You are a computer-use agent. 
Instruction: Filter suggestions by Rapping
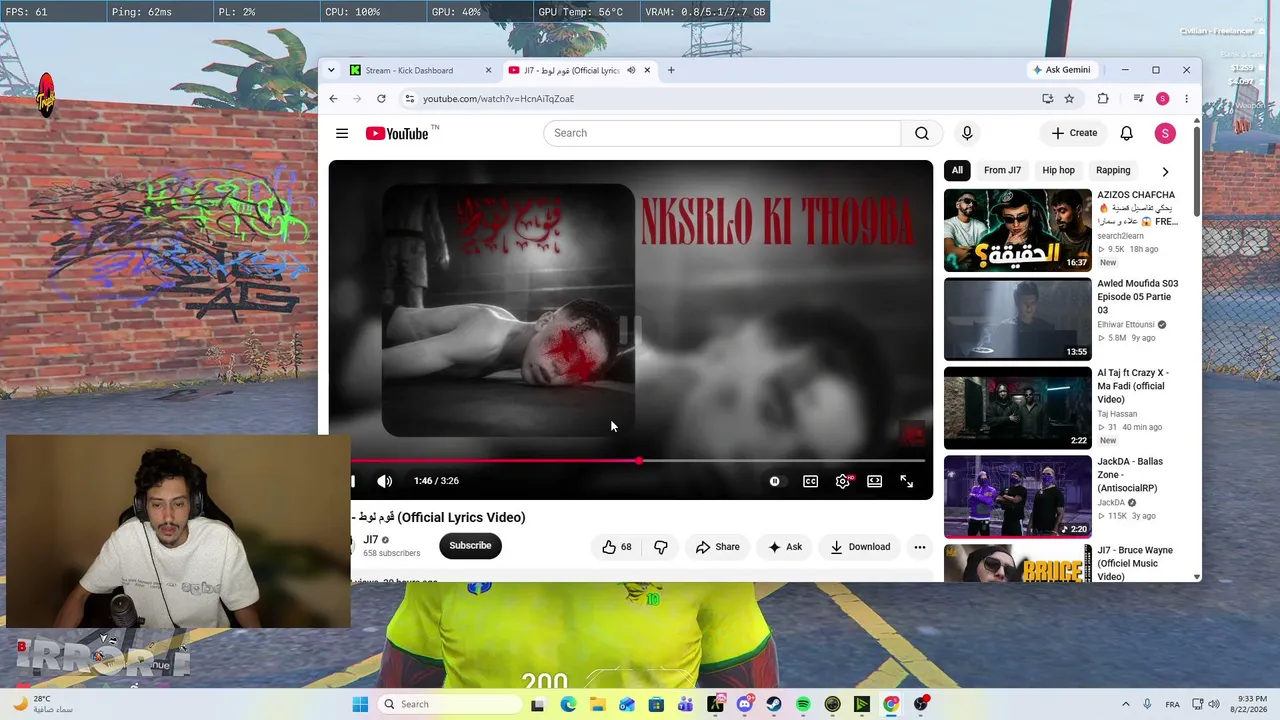click(1113, 170)
